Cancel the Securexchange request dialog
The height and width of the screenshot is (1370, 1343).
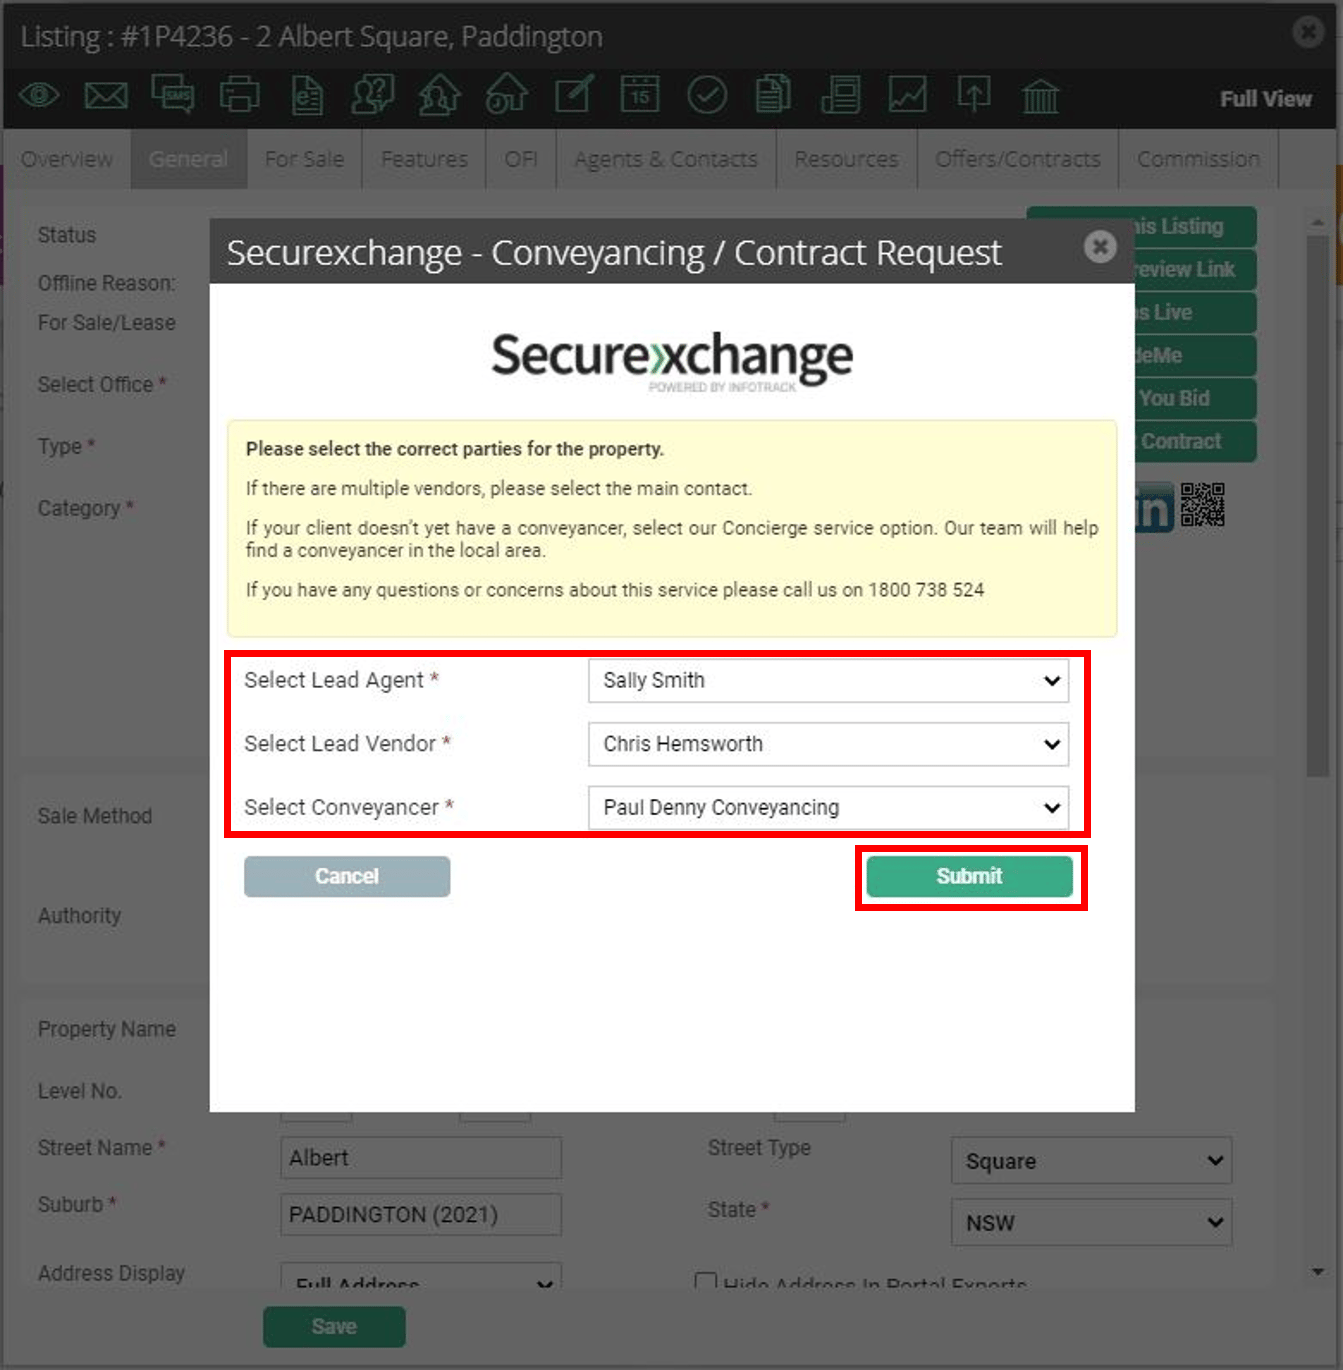pos(347,877)
